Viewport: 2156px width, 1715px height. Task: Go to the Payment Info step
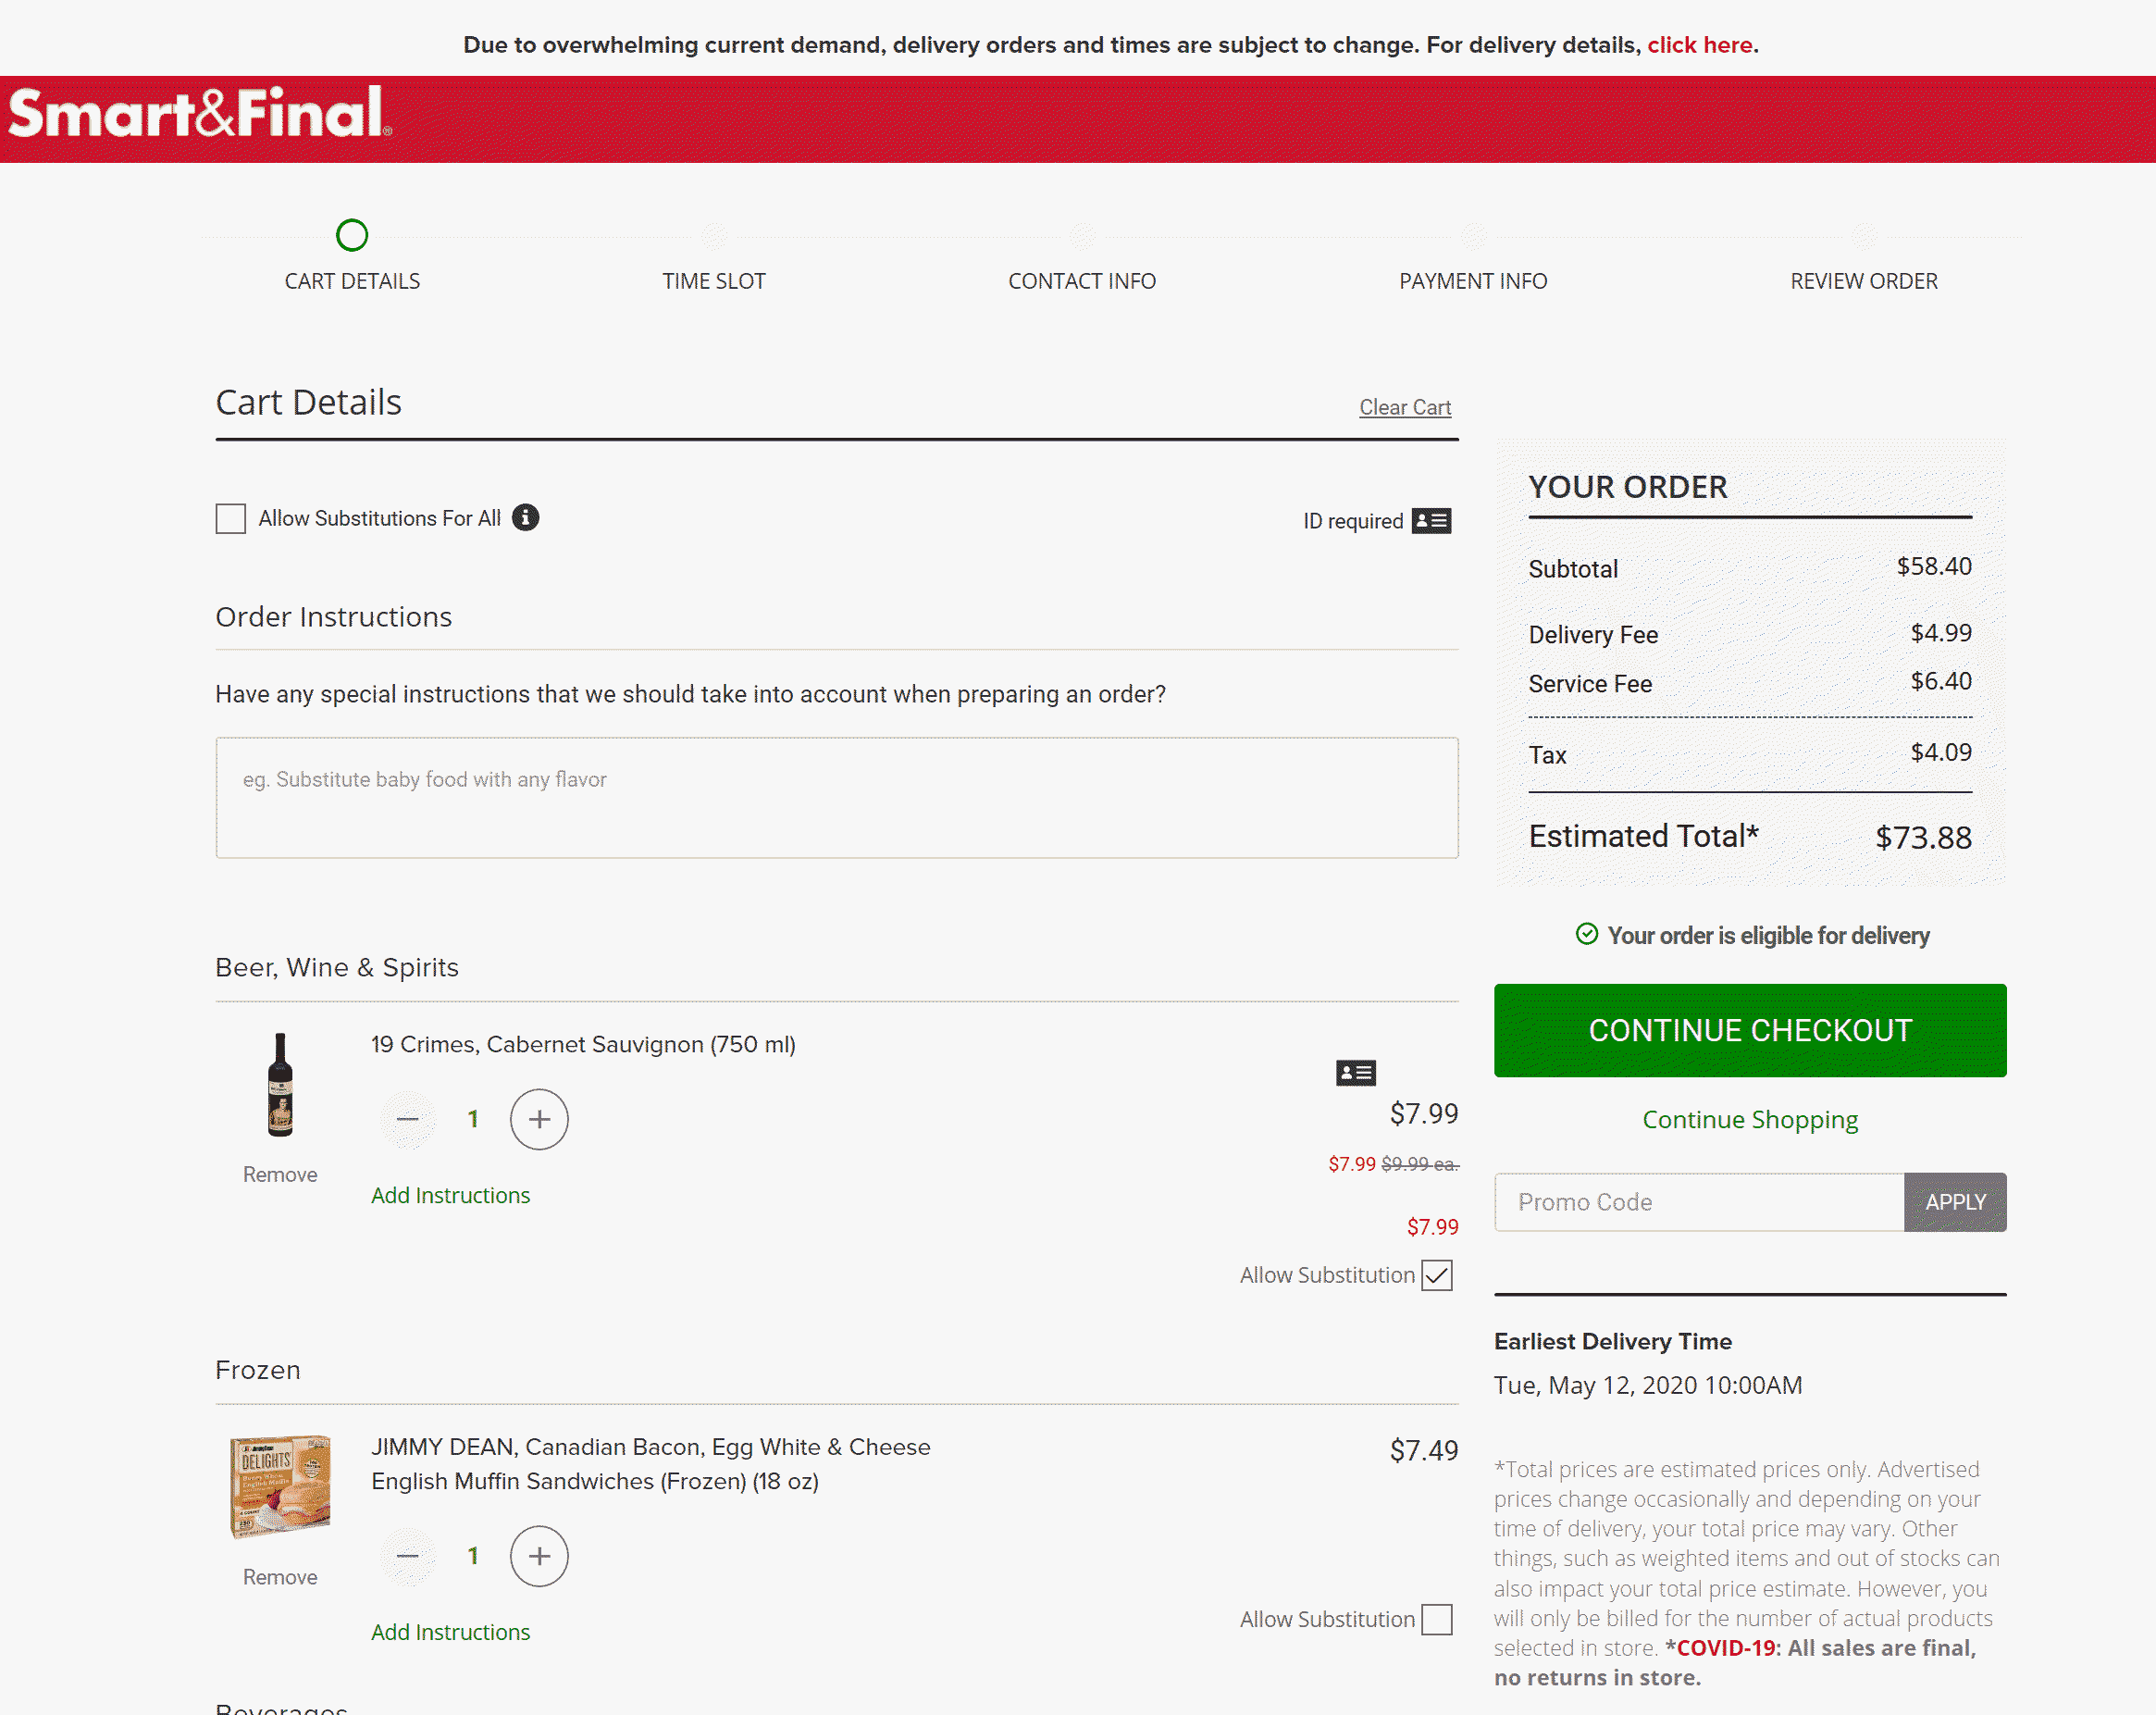click(x=1472, y=281)
